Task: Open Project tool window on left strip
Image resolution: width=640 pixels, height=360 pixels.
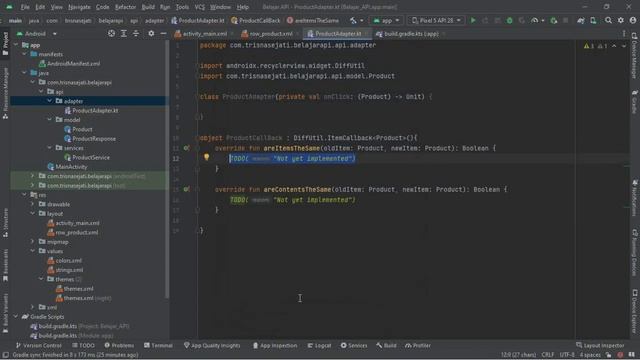Action: coord(5,44)
